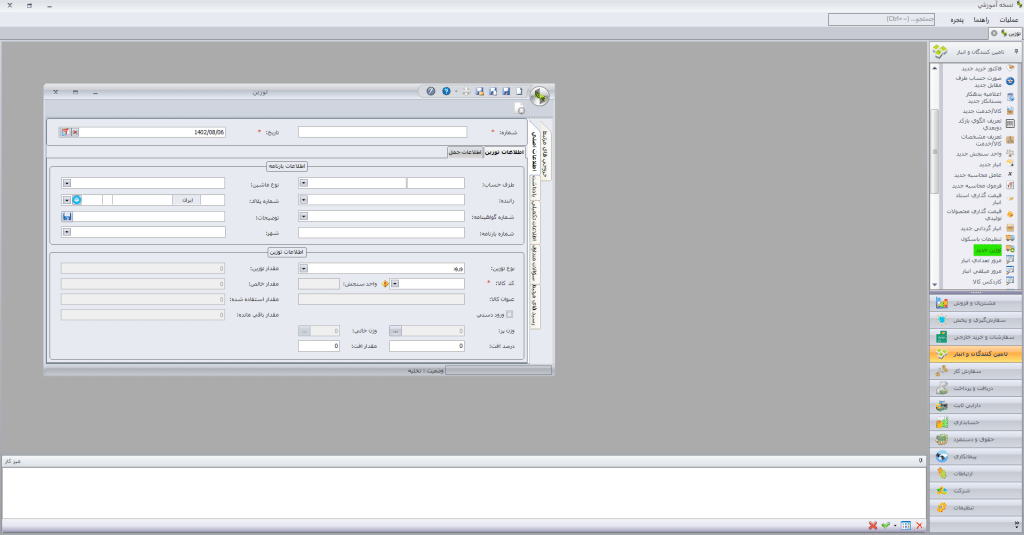Open راهنما menu
Screen dimensions: 1024x535
(x=981, y=20)
